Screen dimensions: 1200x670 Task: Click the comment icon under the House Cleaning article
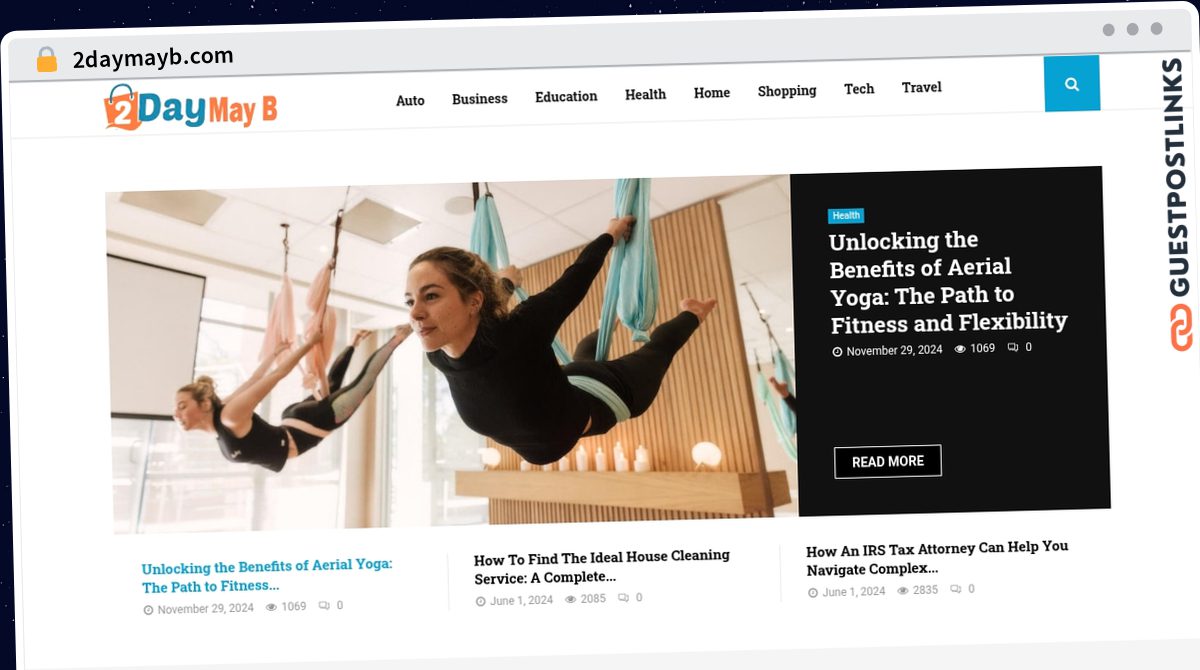(624, 598)
